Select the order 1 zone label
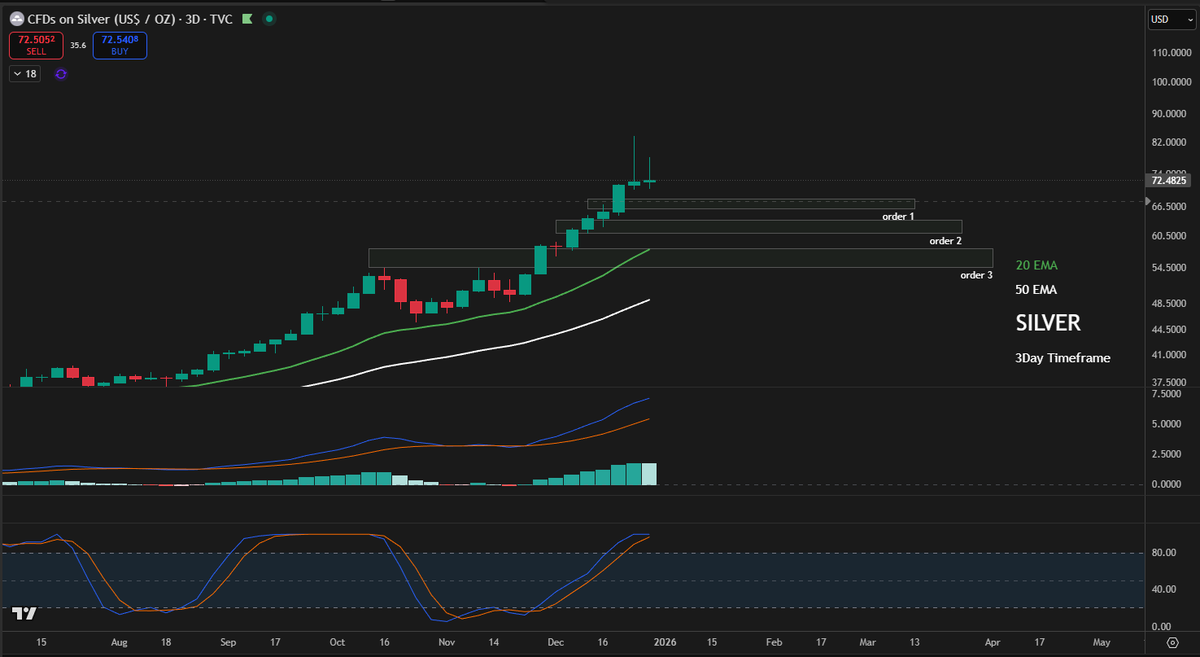Viewport: 1200px width, 657px height. click(897, 216)
